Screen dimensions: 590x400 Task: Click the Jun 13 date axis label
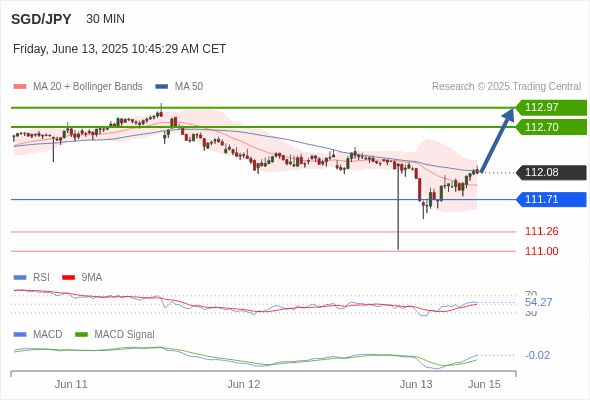click(x=416, y=385)
